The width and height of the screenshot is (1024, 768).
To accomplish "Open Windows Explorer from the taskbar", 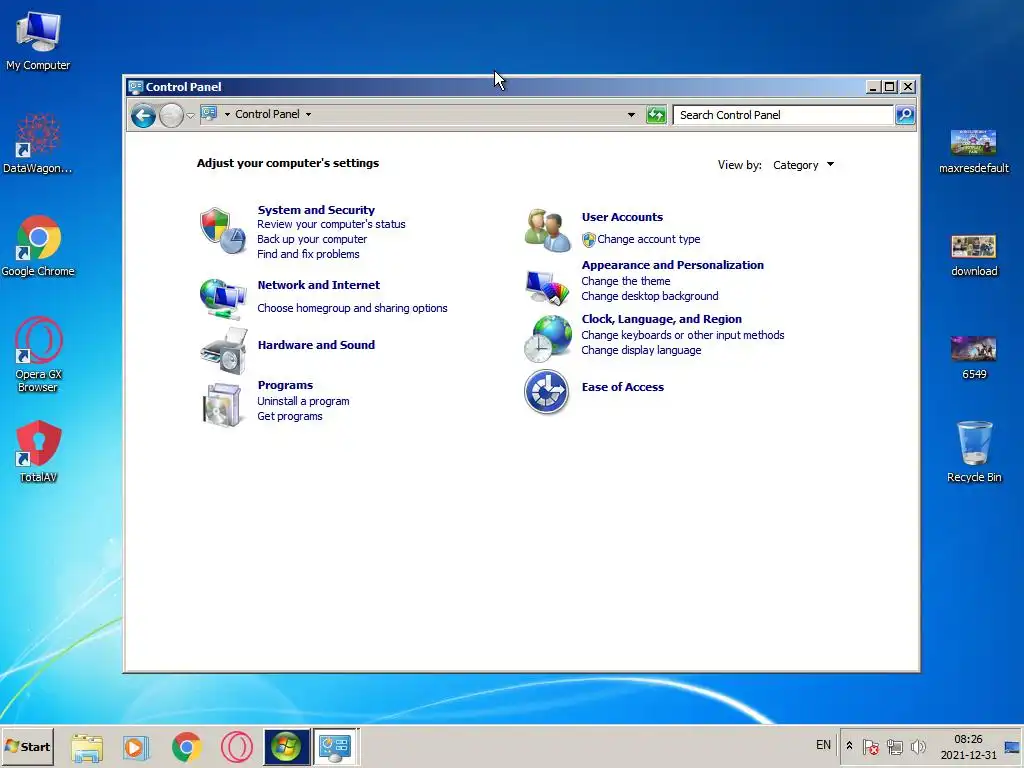I will [x=87, y=746].
